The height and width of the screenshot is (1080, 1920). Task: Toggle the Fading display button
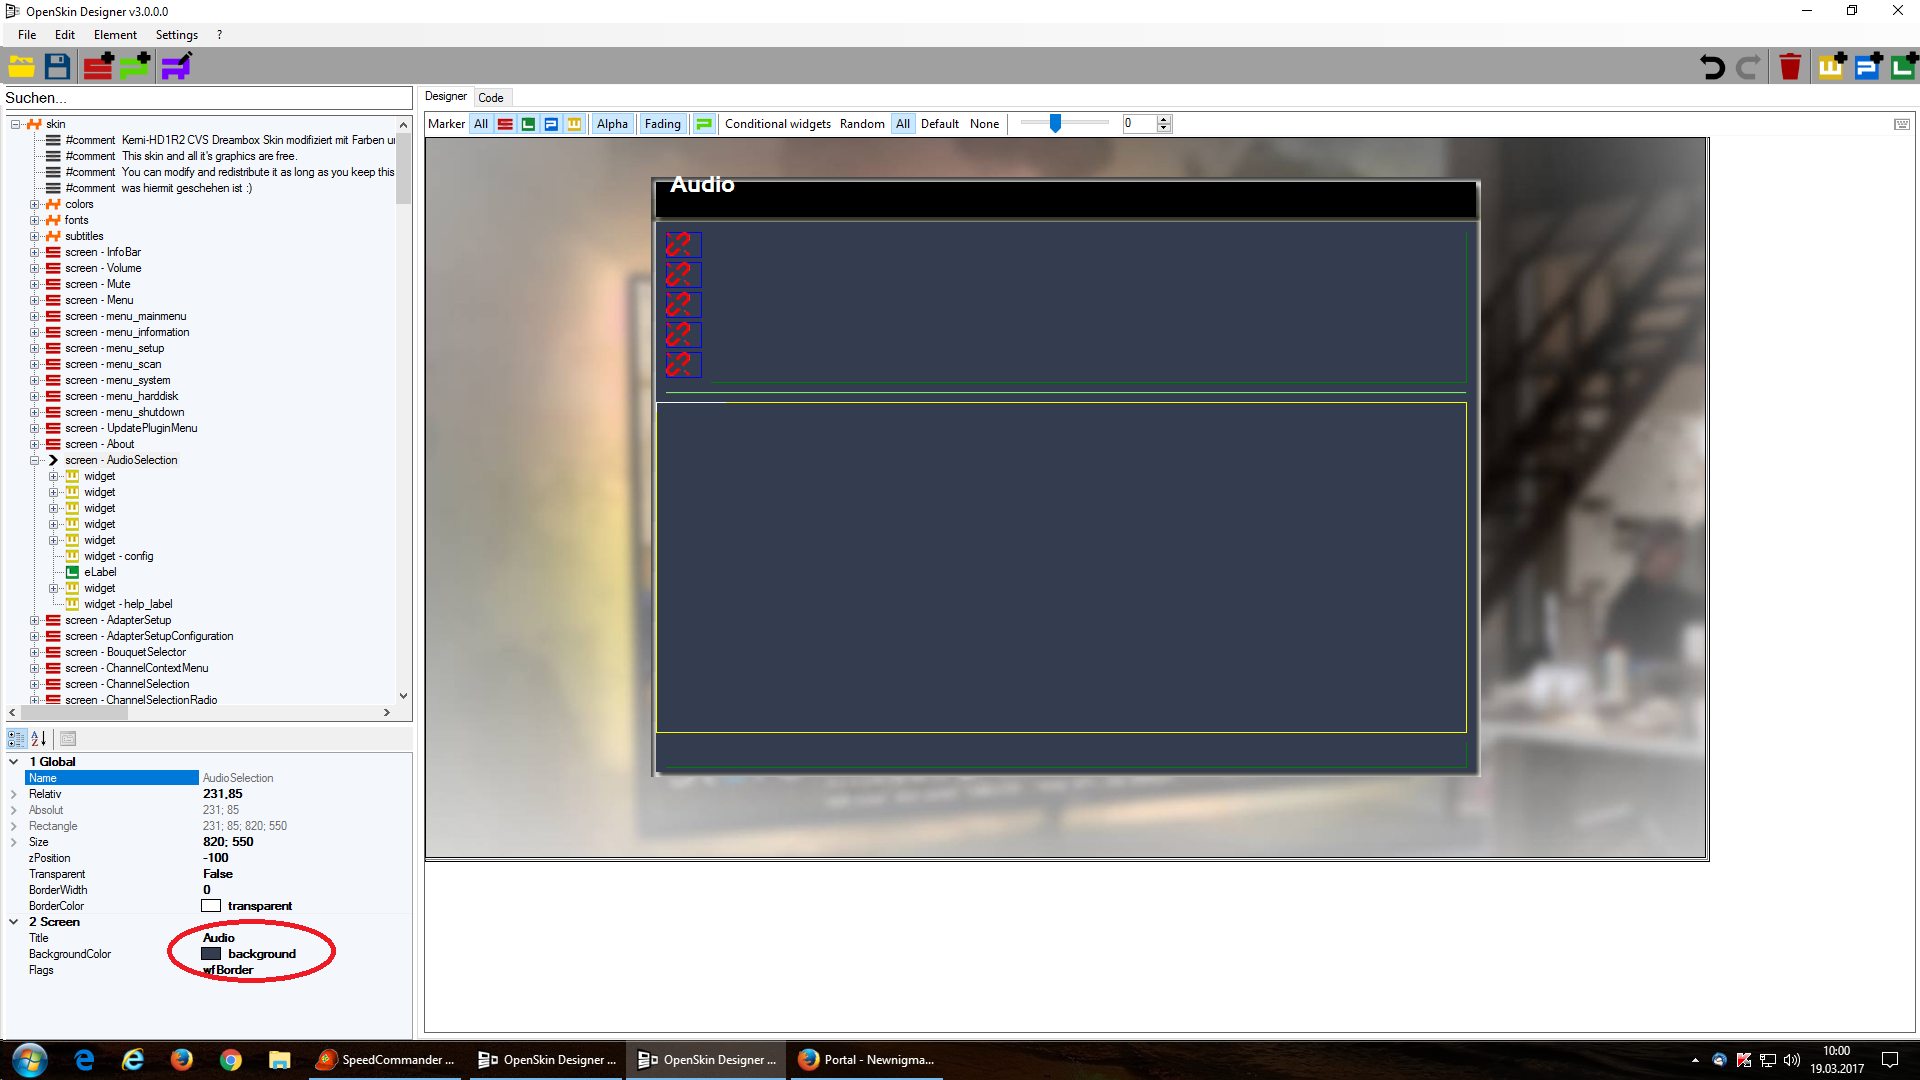pyautogui.click(x=662, y=124)
